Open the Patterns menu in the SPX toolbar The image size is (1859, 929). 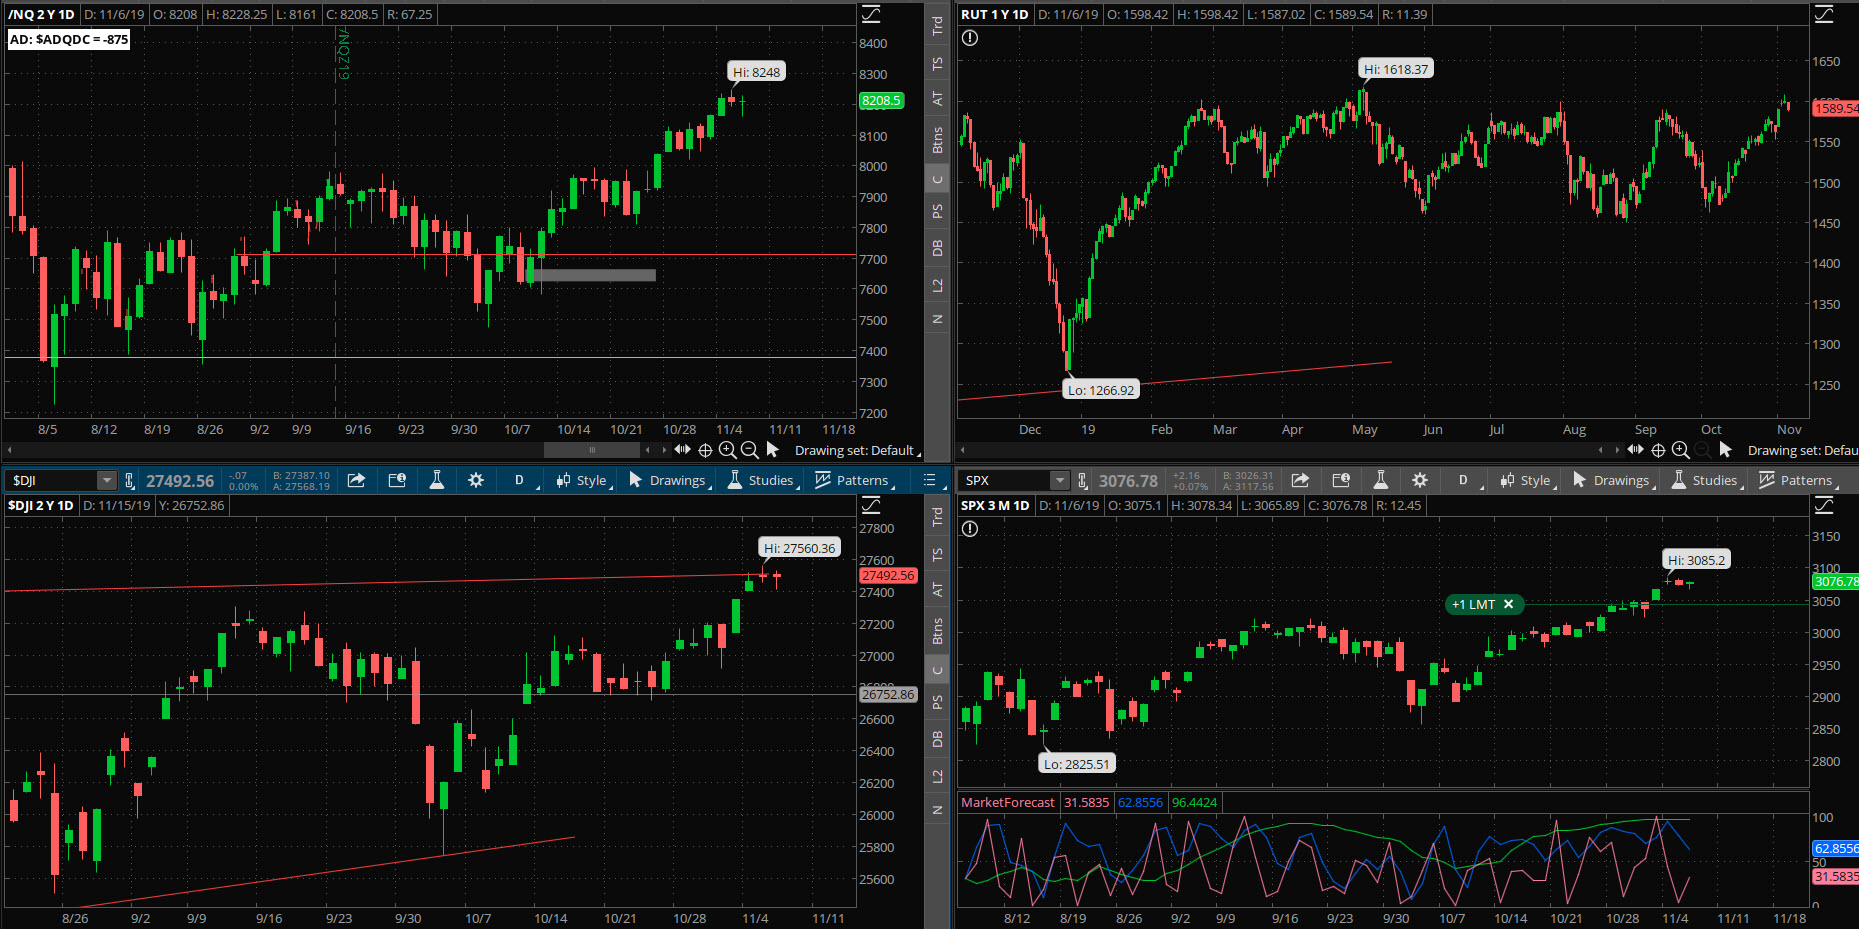pyautogui.click(x=1797, y=480)
